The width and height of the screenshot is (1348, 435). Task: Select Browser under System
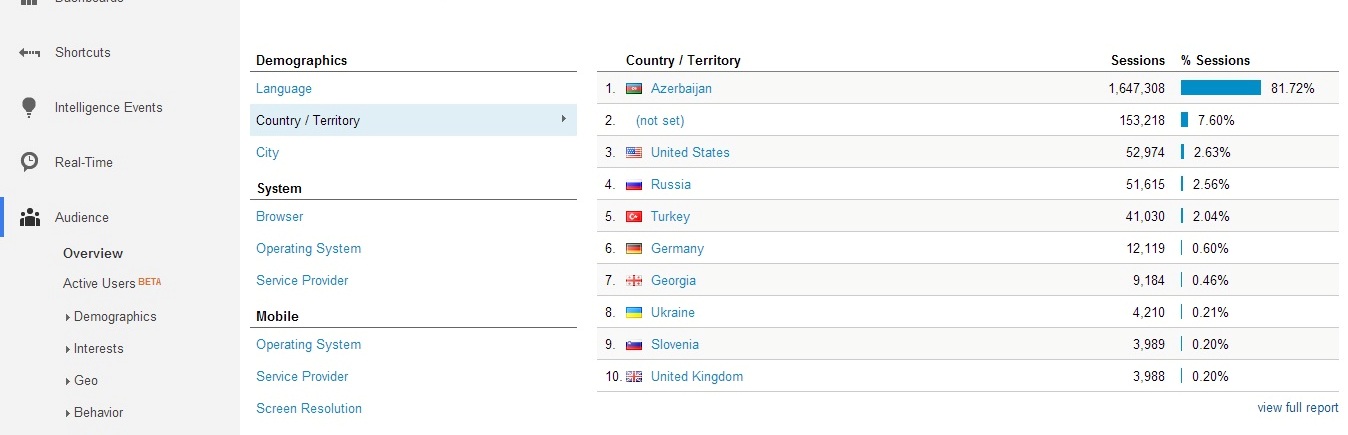click(280, 216)
